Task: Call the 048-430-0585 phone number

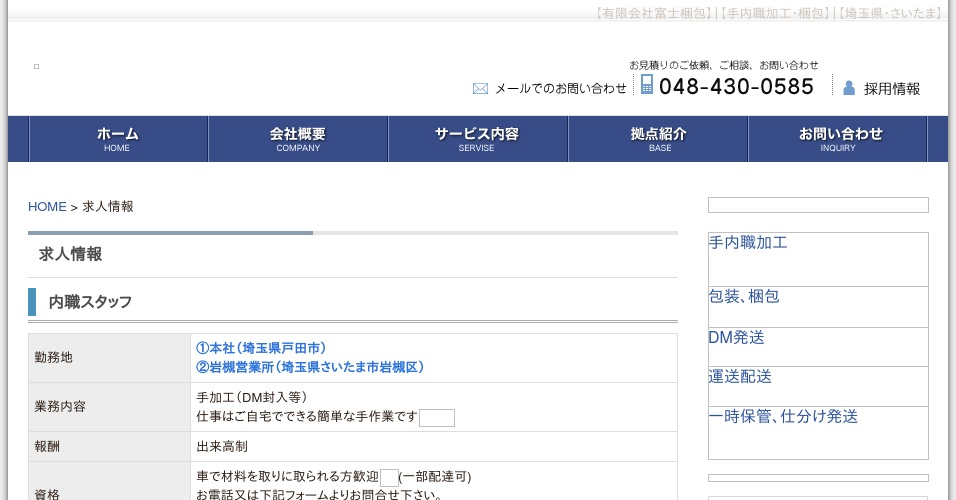Action: [x=736, y=87]
